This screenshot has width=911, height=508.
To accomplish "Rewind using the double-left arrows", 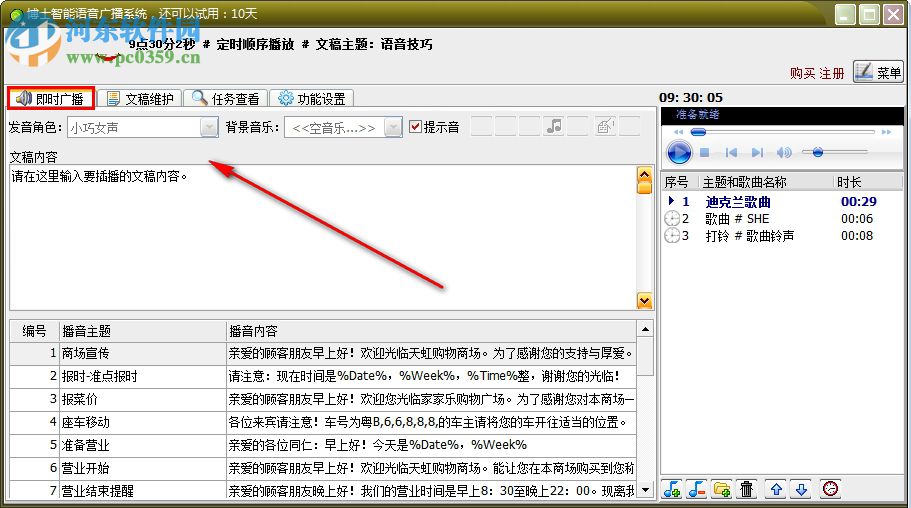I will [678, 132].
